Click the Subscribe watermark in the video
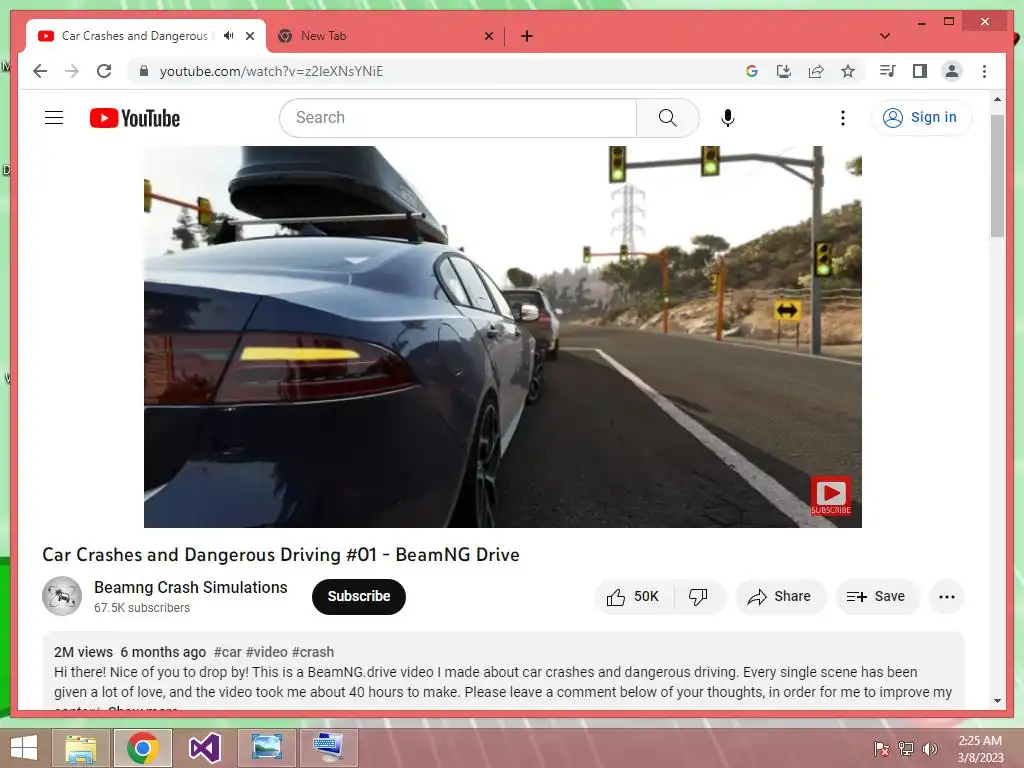Image resolution: width=1024 pixels, height=768 pixels. pyautogui.click(x=831, y=496)
